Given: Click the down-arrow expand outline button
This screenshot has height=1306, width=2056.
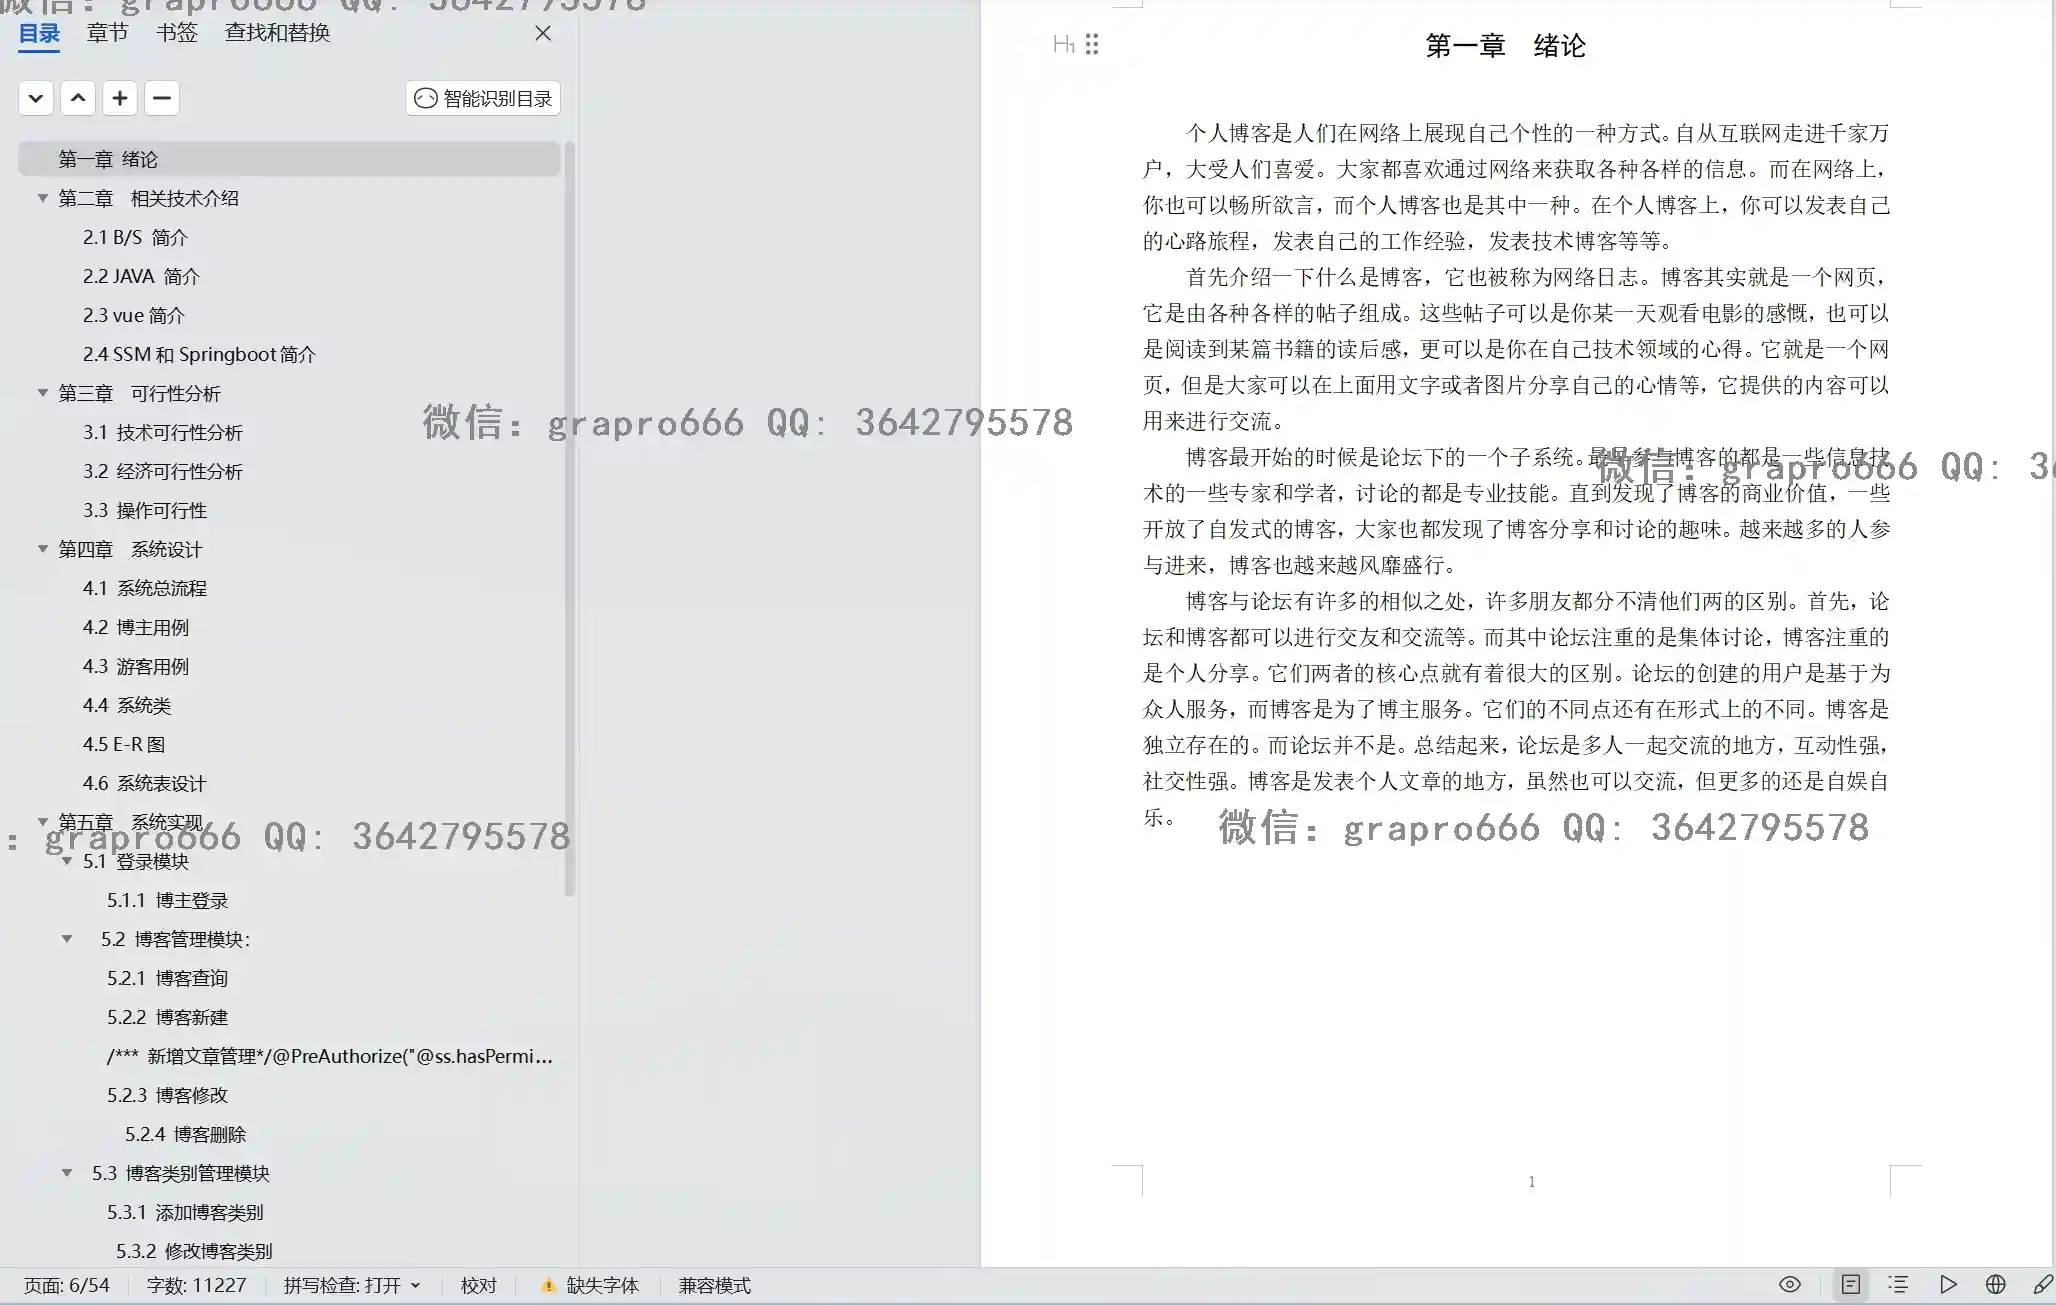Looking at the screenshot, I should pyautogui.click(x=36, y=98).
